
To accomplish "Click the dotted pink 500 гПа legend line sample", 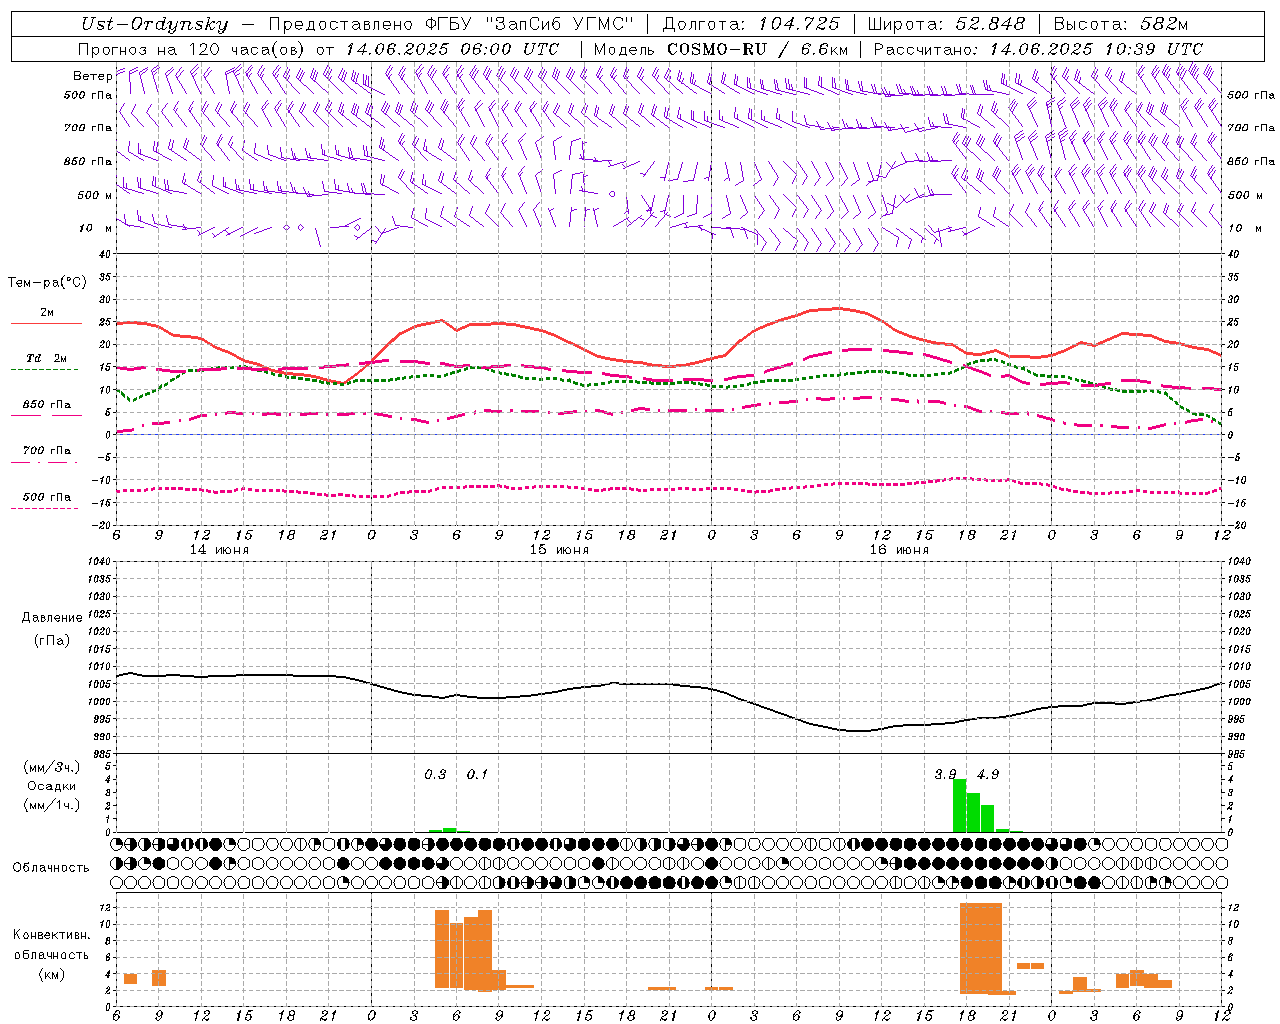I will 44,508.
